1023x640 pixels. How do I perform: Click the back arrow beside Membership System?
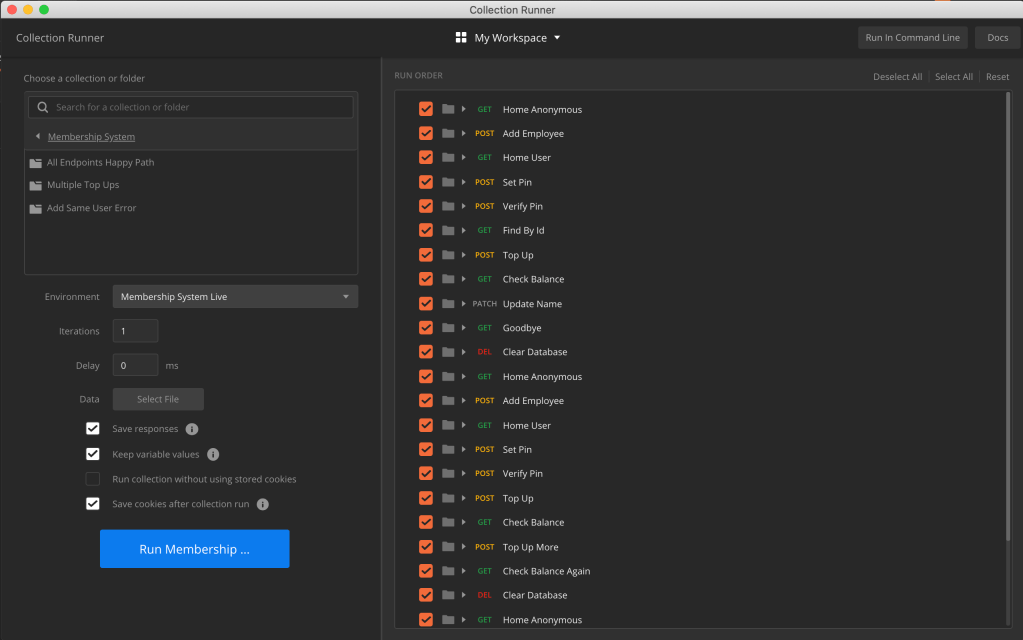(38, 137)
